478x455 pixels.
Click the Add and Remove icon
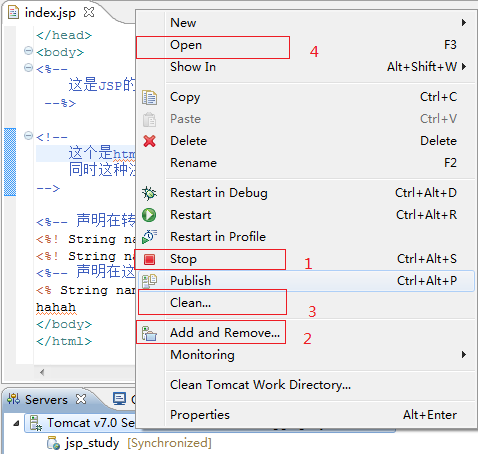[x=149, y=333]
